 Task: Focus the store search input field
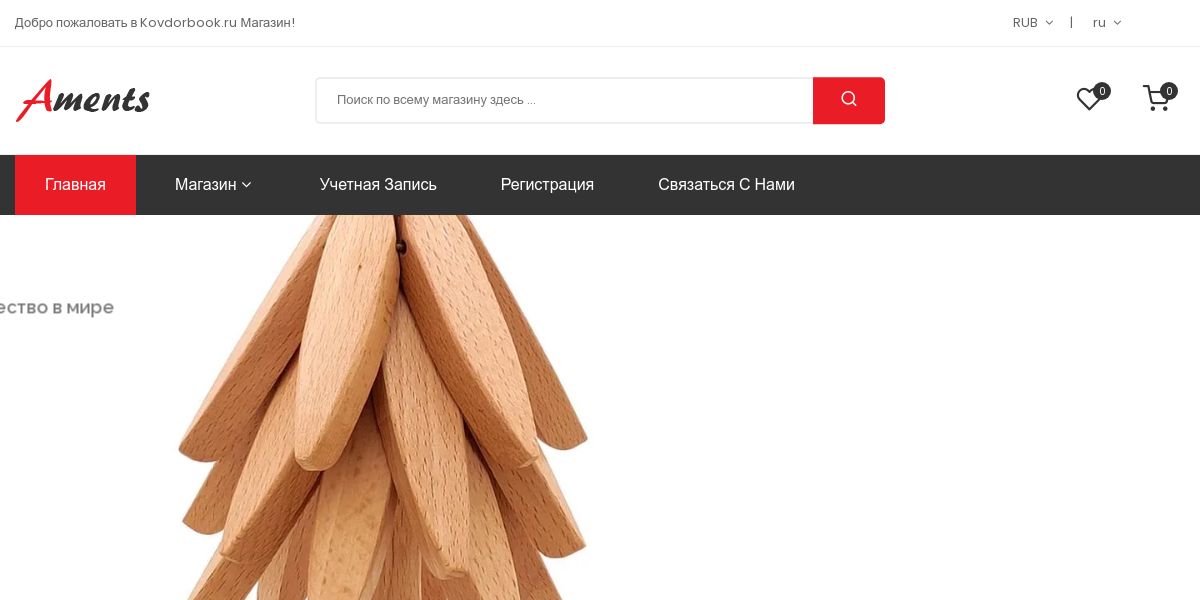[564, 100]
